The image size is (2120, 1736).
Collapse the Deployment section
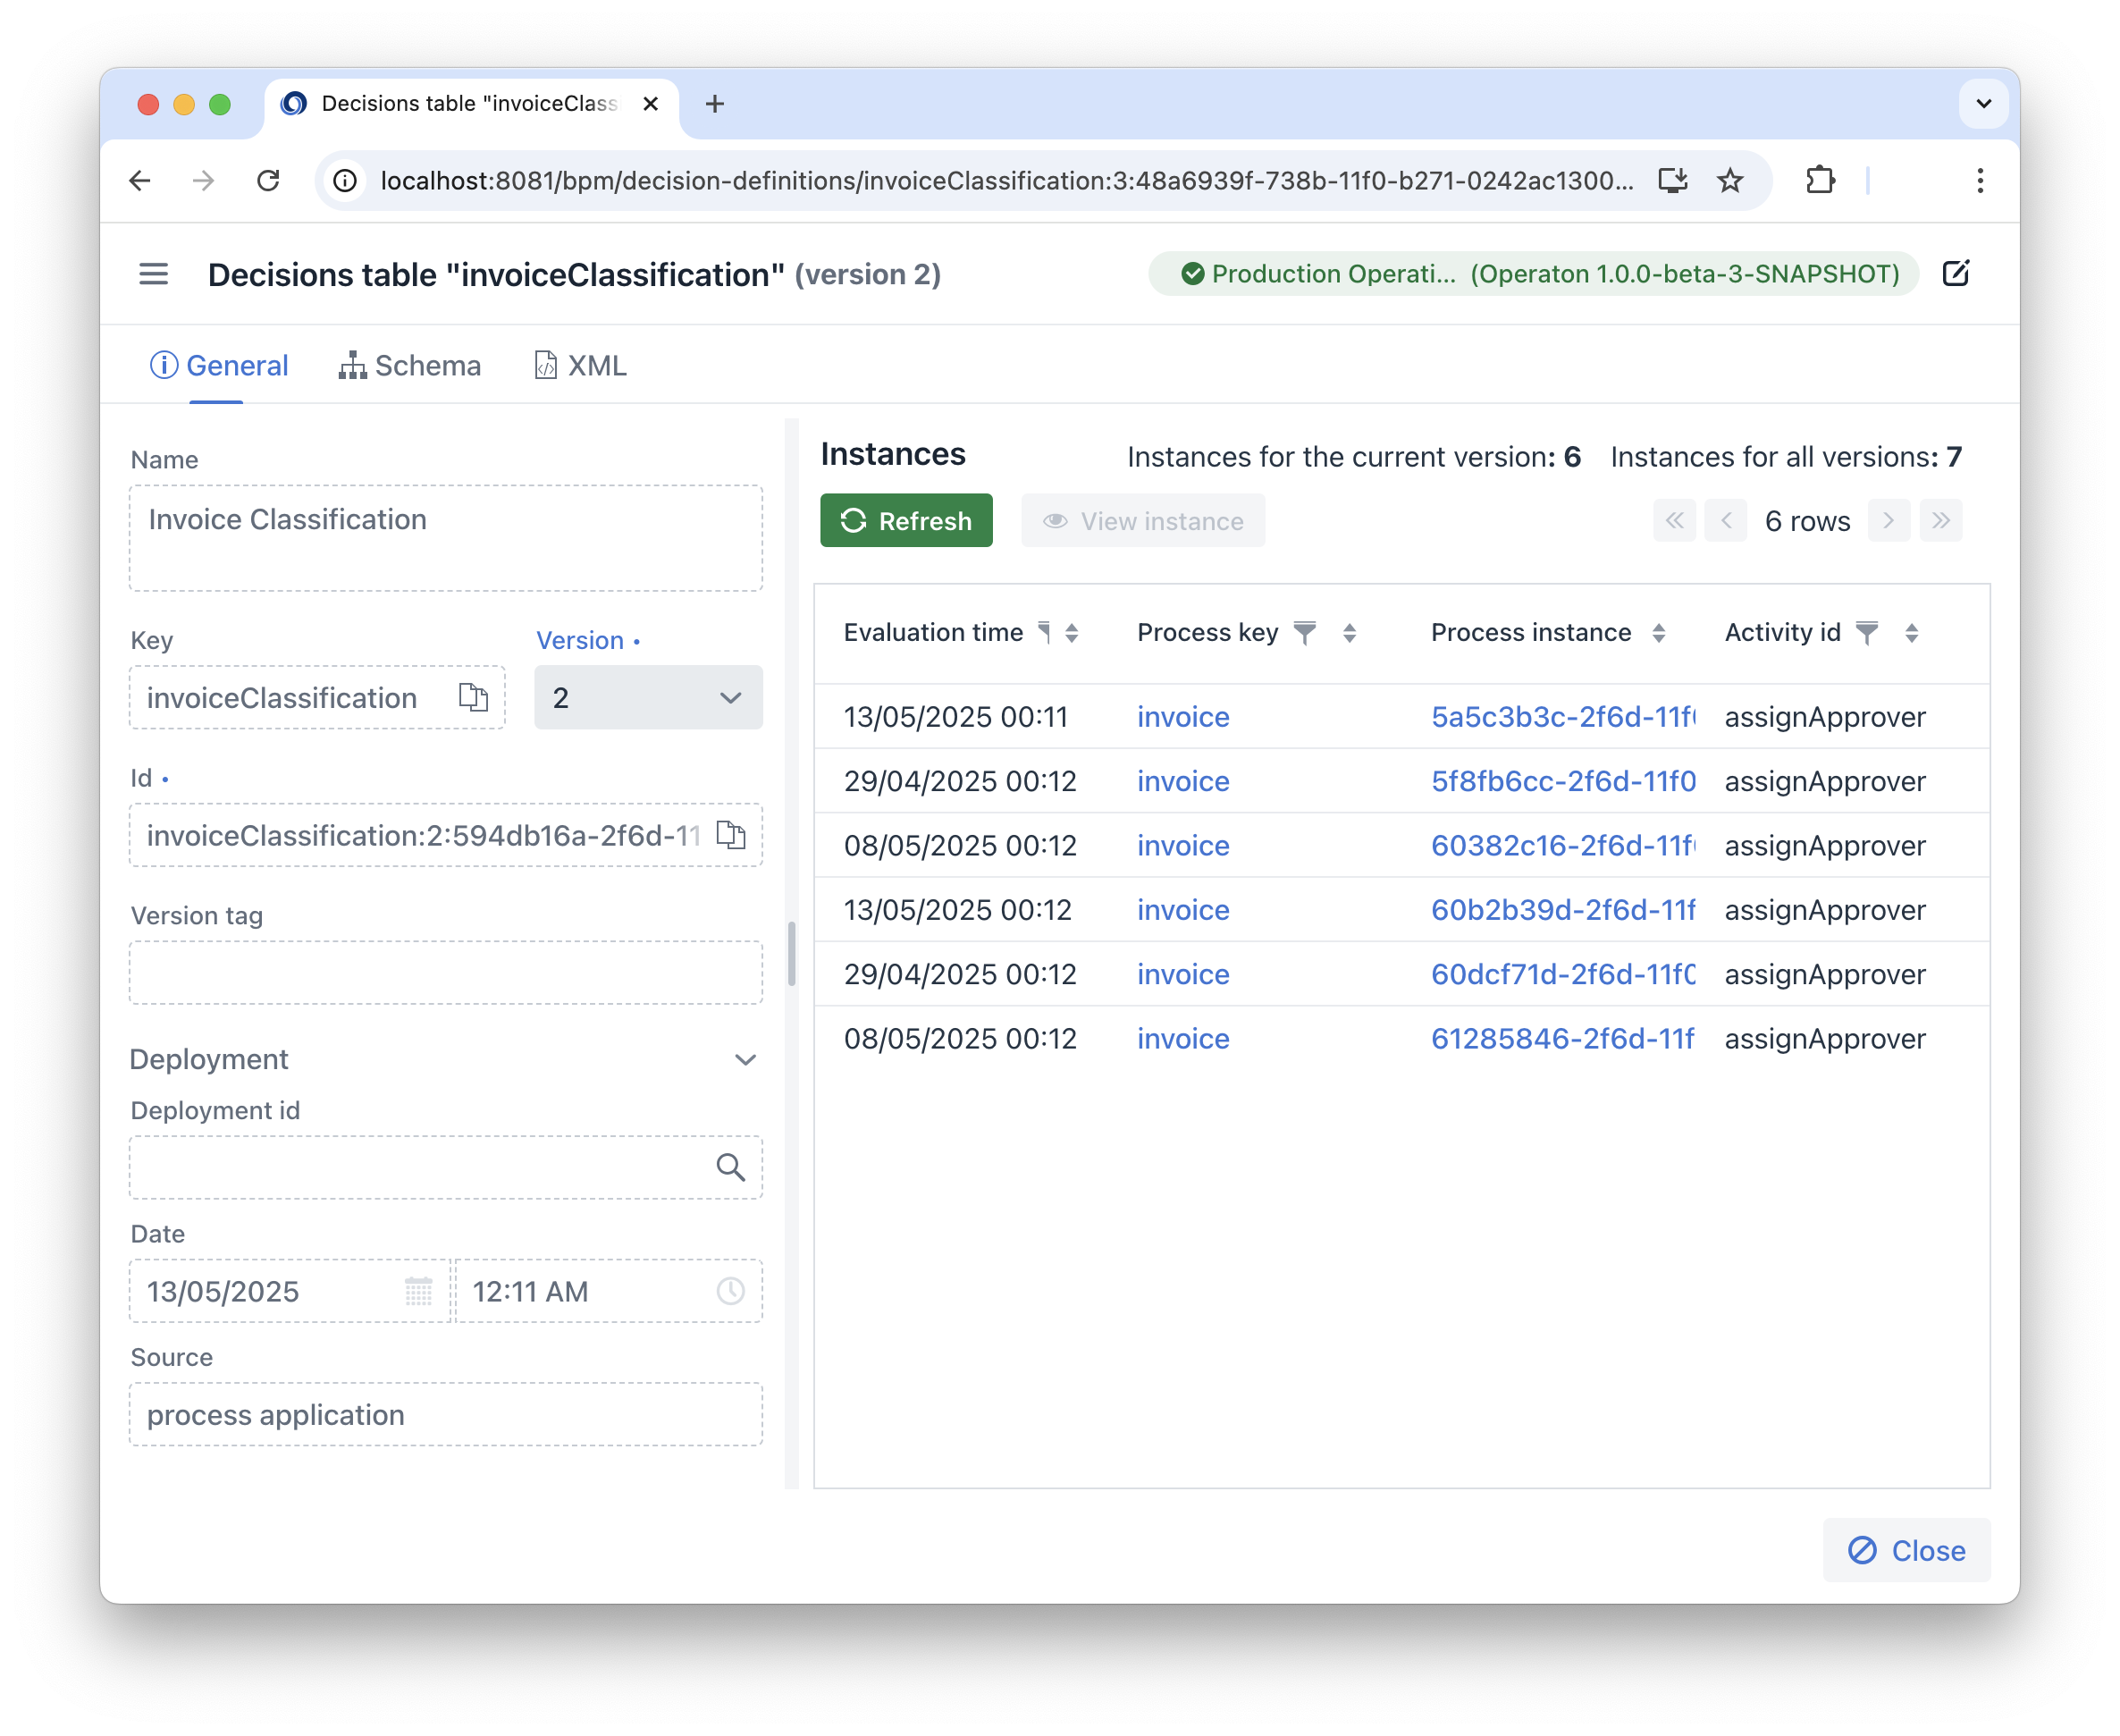pos(745,1060)
